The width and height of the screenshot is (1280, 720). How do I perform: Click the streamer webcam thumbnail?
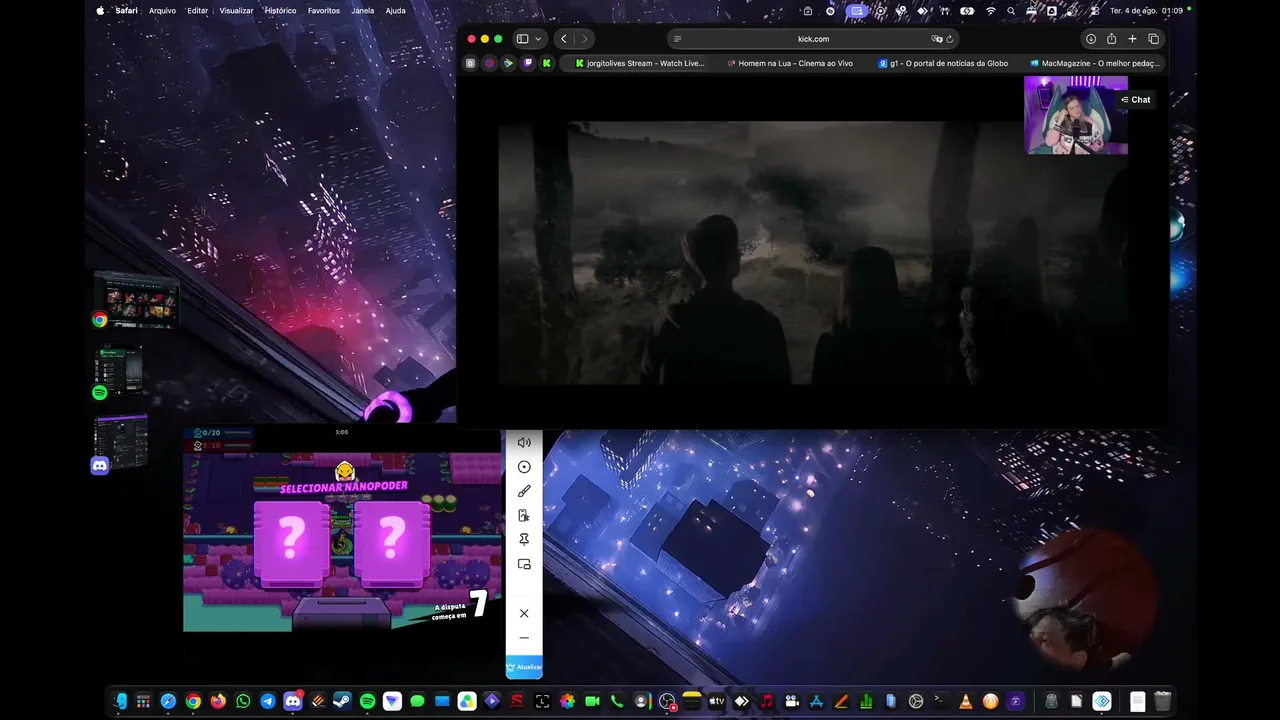1076,115
